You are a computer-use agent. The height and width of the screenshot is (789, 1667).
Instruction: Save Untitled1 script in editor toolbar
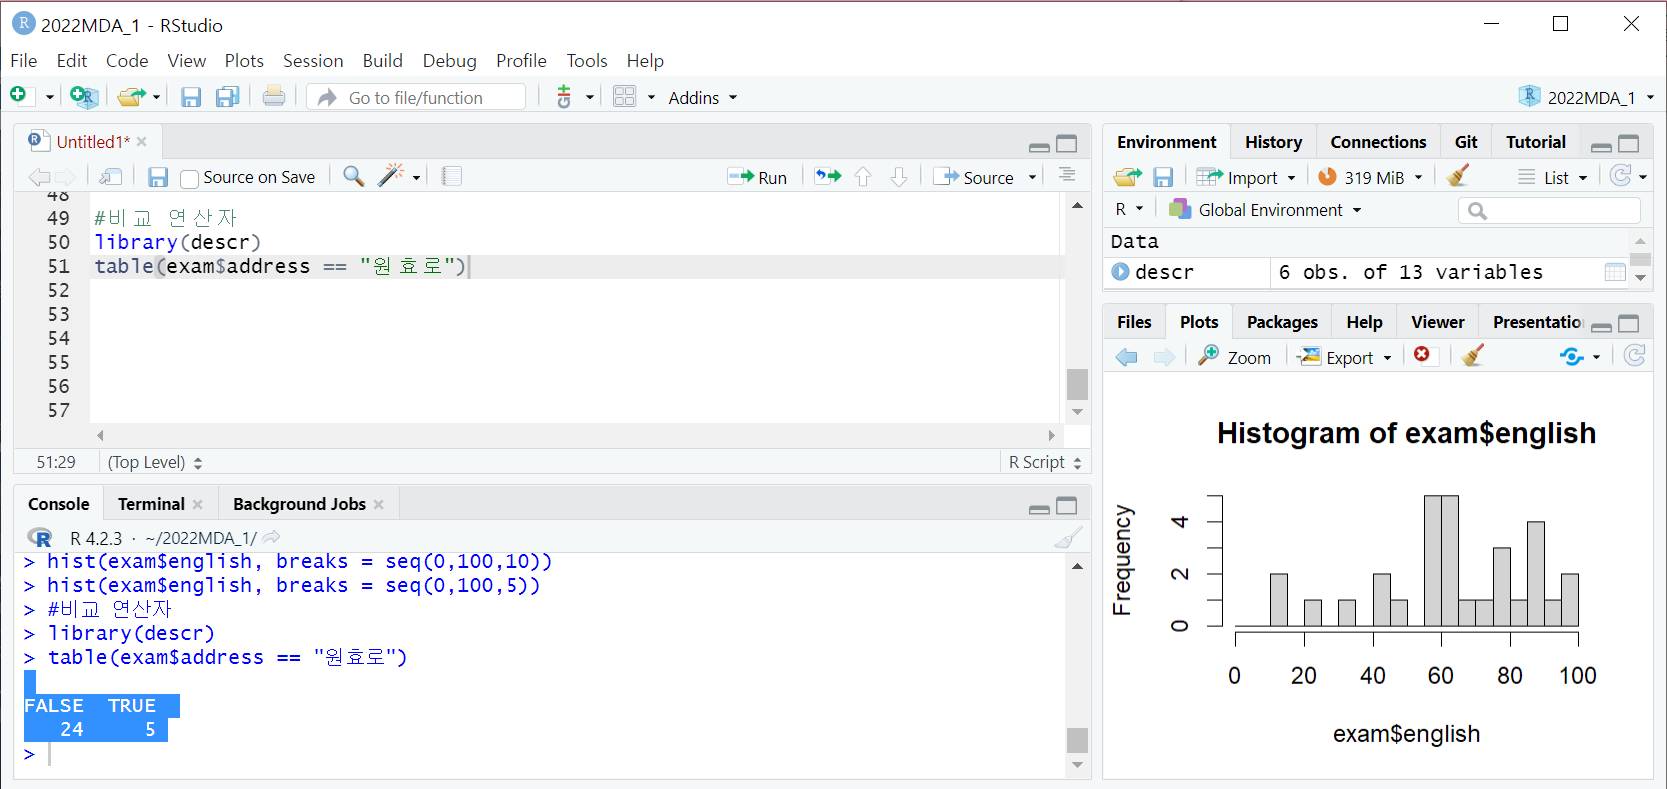tap(157, 177)
